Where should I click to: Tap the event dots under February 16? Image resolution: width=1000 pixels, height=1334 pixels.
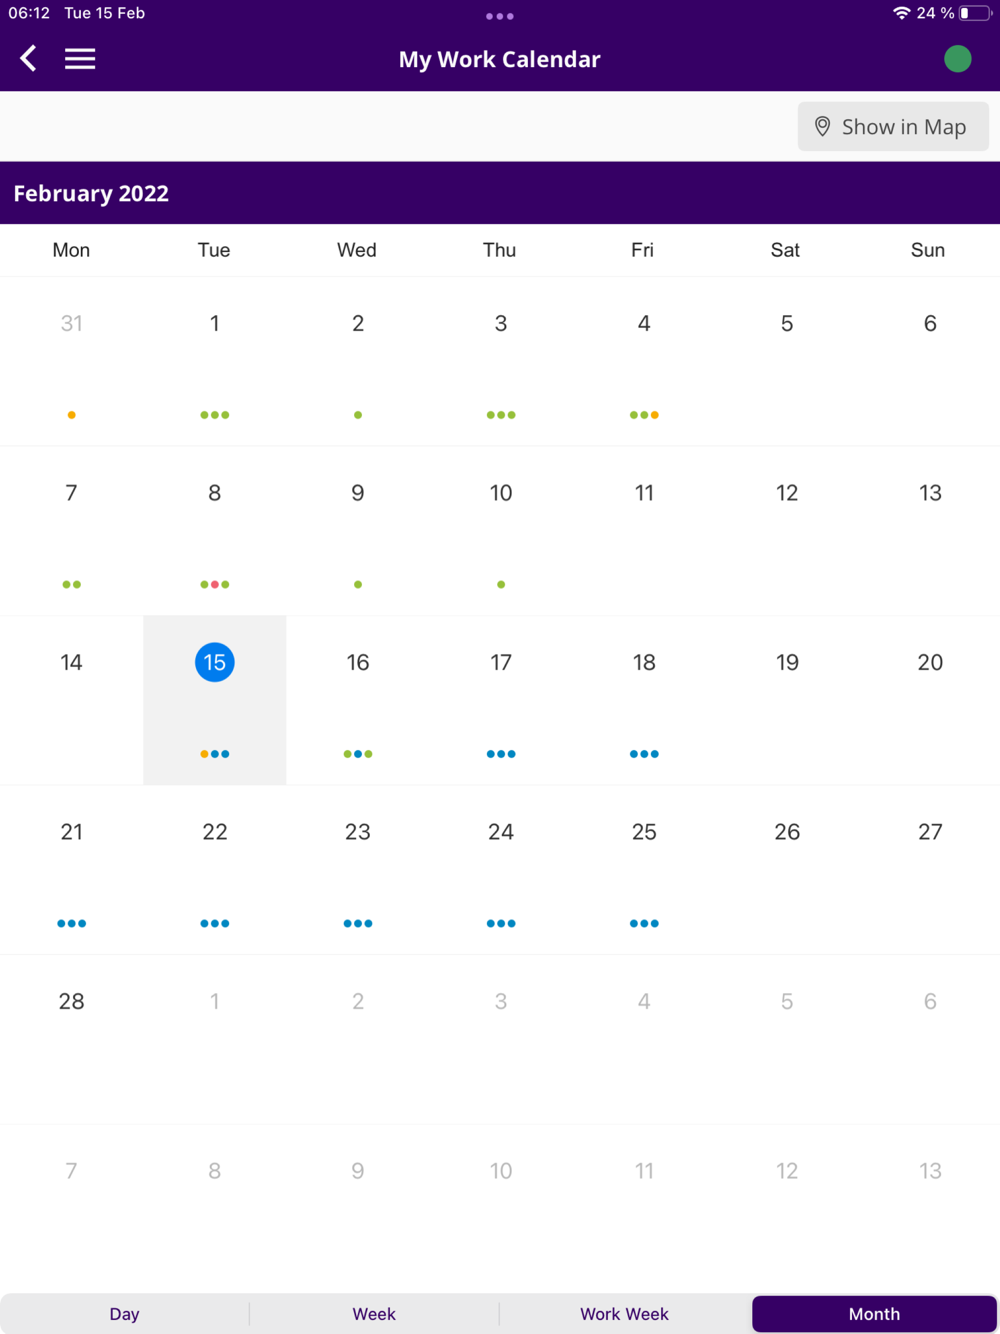coord(358,754)
